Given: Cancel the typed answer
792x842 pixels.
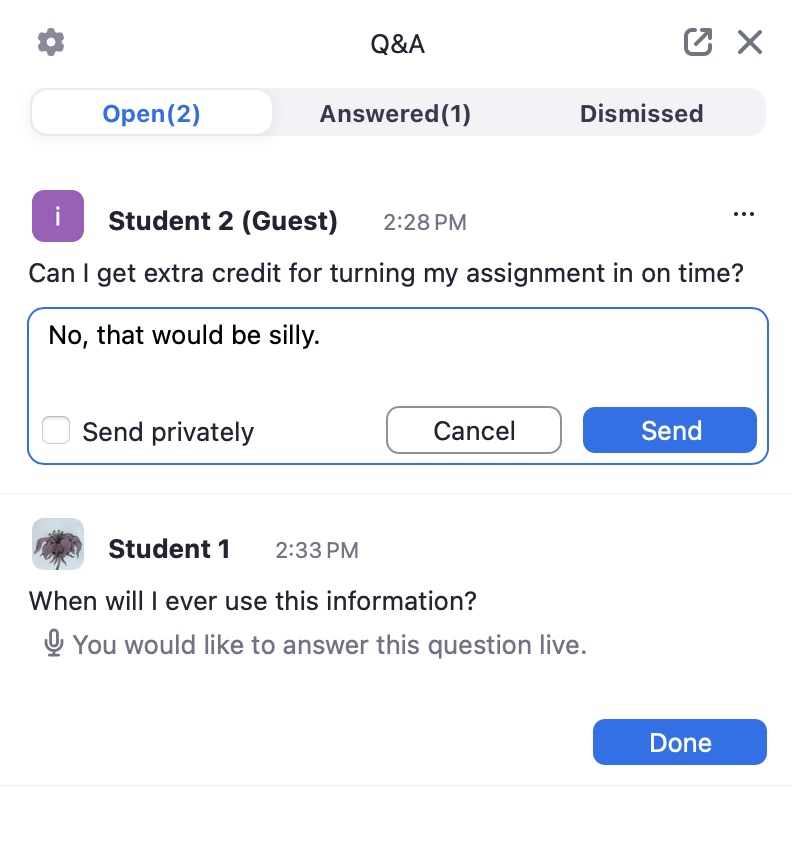Looking at the screenshot, I should pyautogui.click(x=474, y=431).
